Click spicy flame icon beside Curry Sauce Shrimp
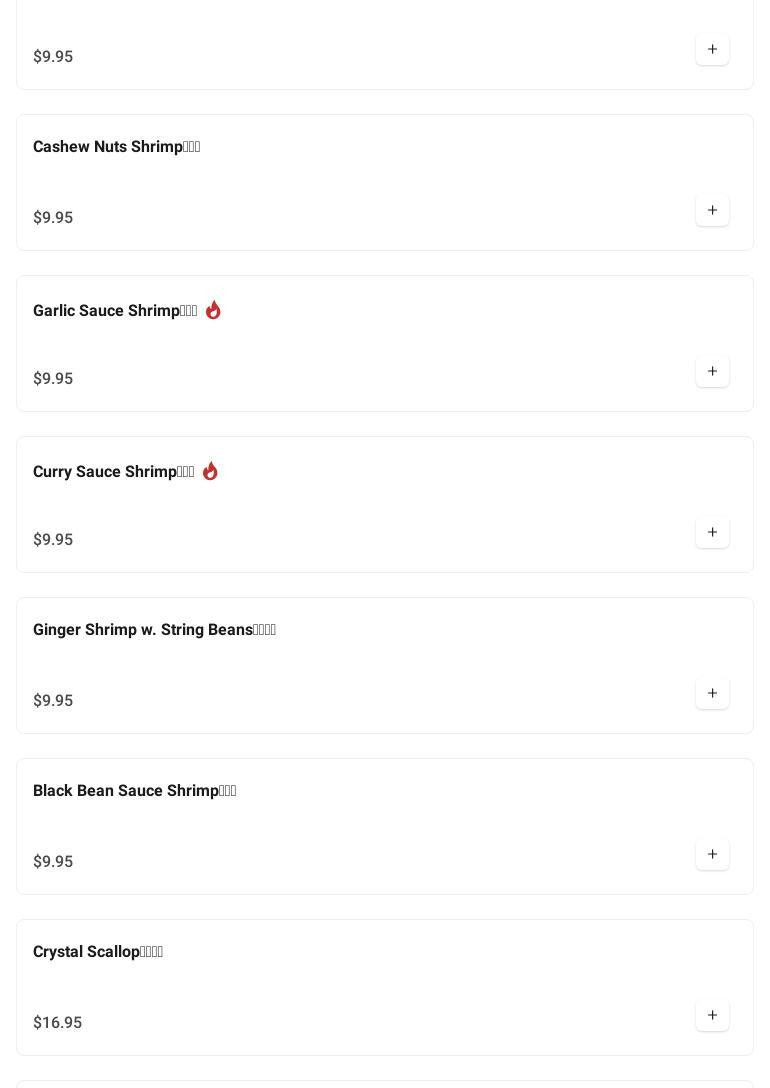This screenshot has height=1088, width=770. pyautogui.click(x=210, y=471)
